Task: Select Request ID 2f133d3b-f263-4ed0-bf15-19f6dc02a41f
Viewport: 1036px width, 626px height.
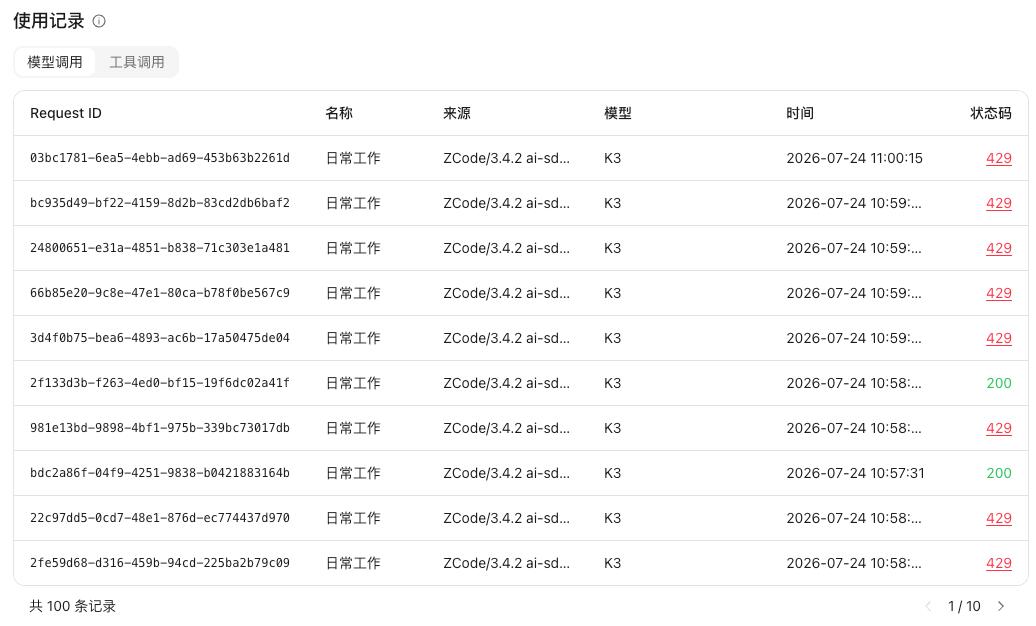Action: [160, 383]
